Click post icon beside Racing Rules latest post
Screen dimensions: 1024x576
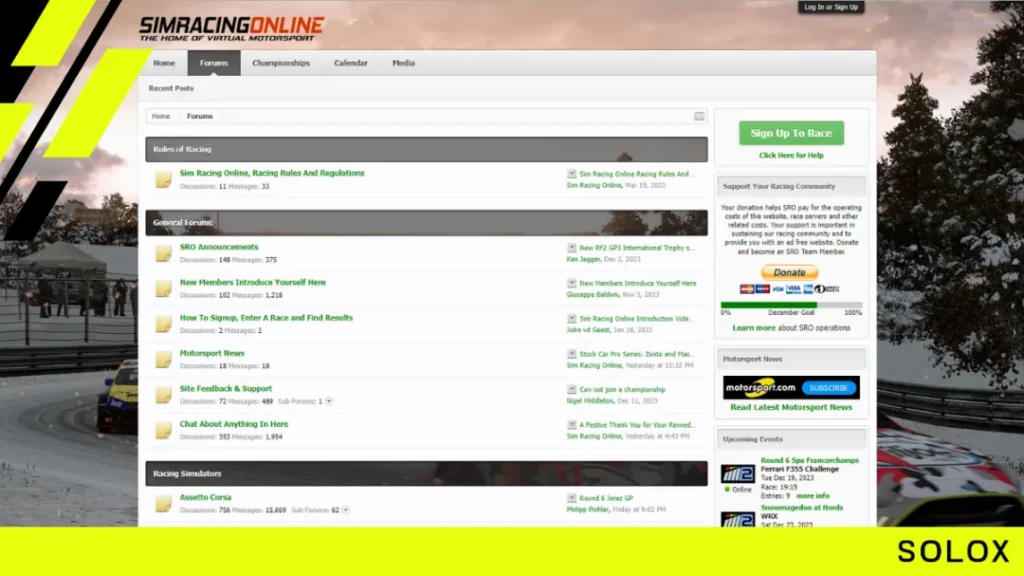click(x=571, y=174)
